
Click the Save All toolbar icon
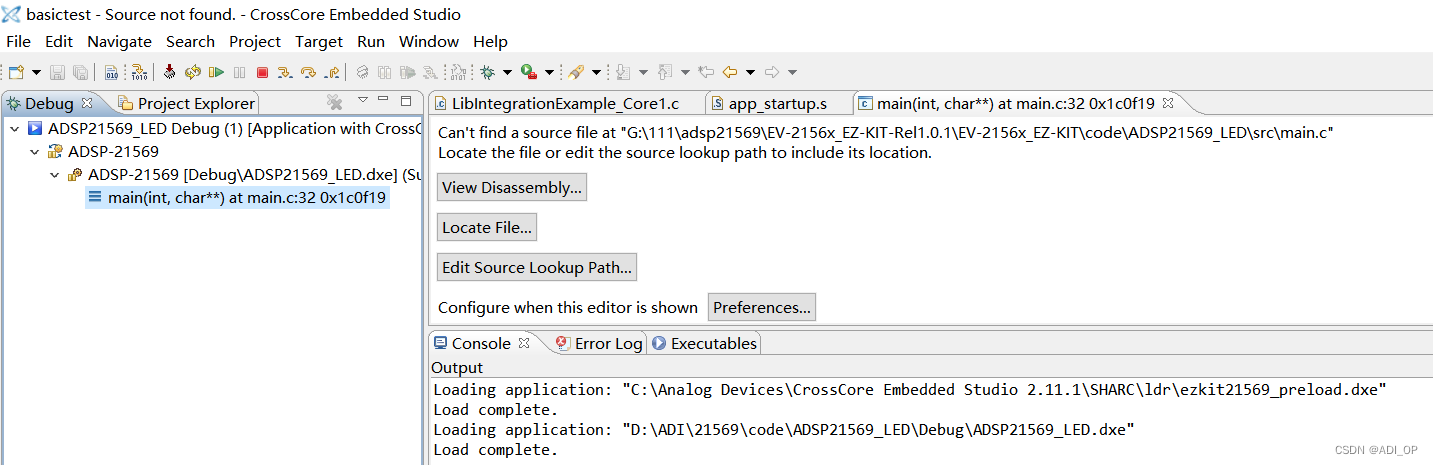(x=80, y=72)
